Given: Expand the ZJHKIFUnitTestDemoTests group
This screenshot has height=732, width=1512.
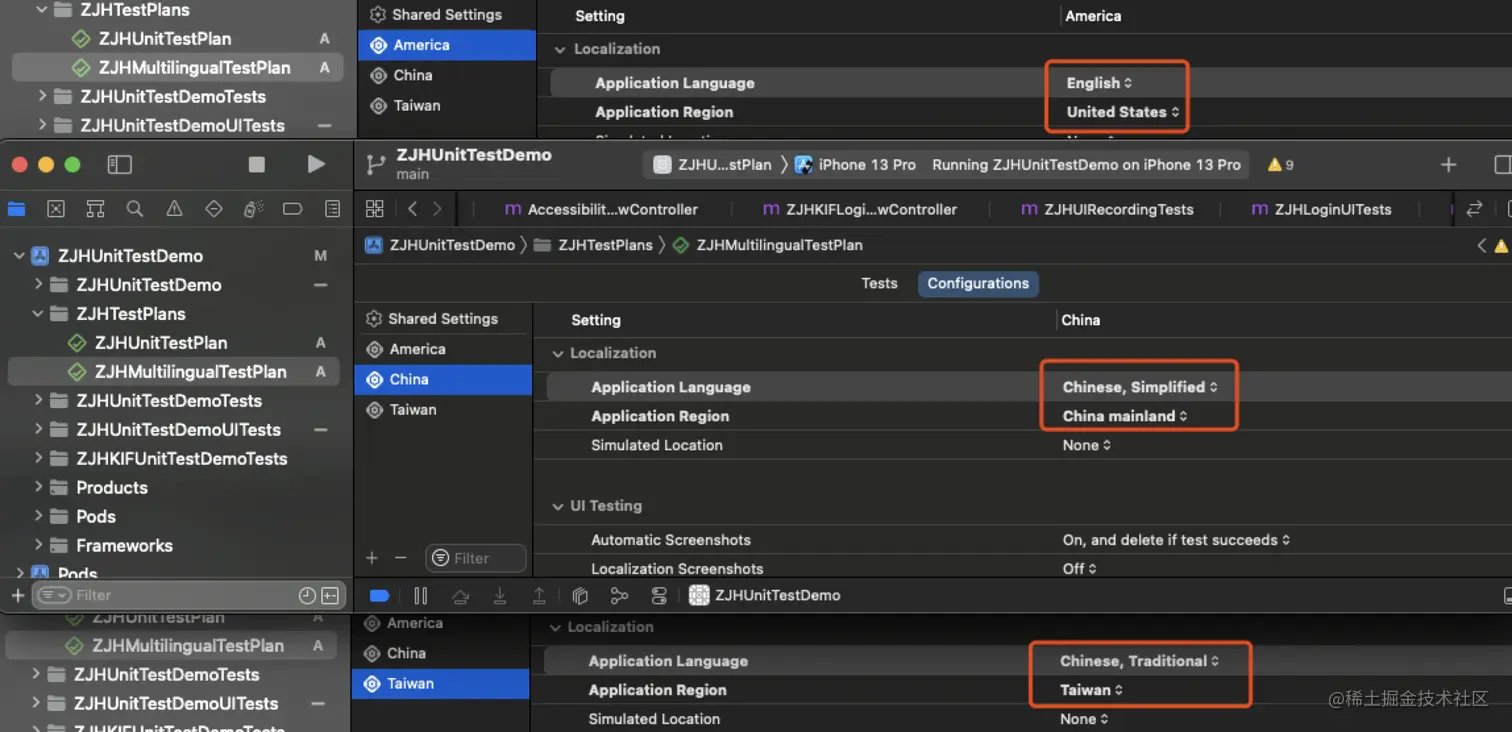Looking at the screenshot, I should pos(41,459).
